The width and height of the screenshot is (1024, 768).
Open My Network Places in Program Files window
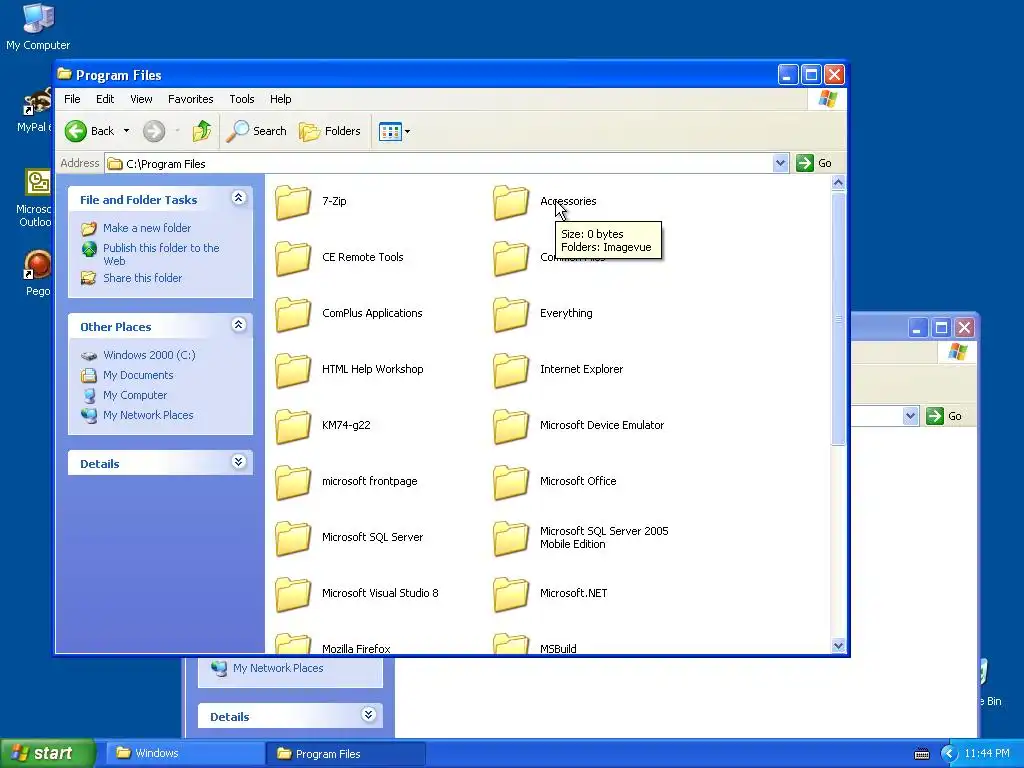point(148,415)
